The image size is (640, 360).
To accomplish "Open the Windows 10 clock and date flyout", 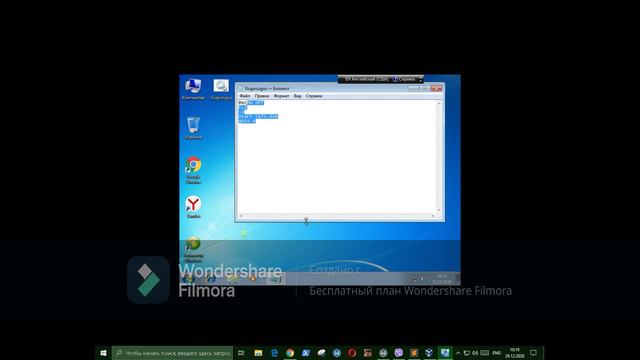I will (x=515, y=353).
